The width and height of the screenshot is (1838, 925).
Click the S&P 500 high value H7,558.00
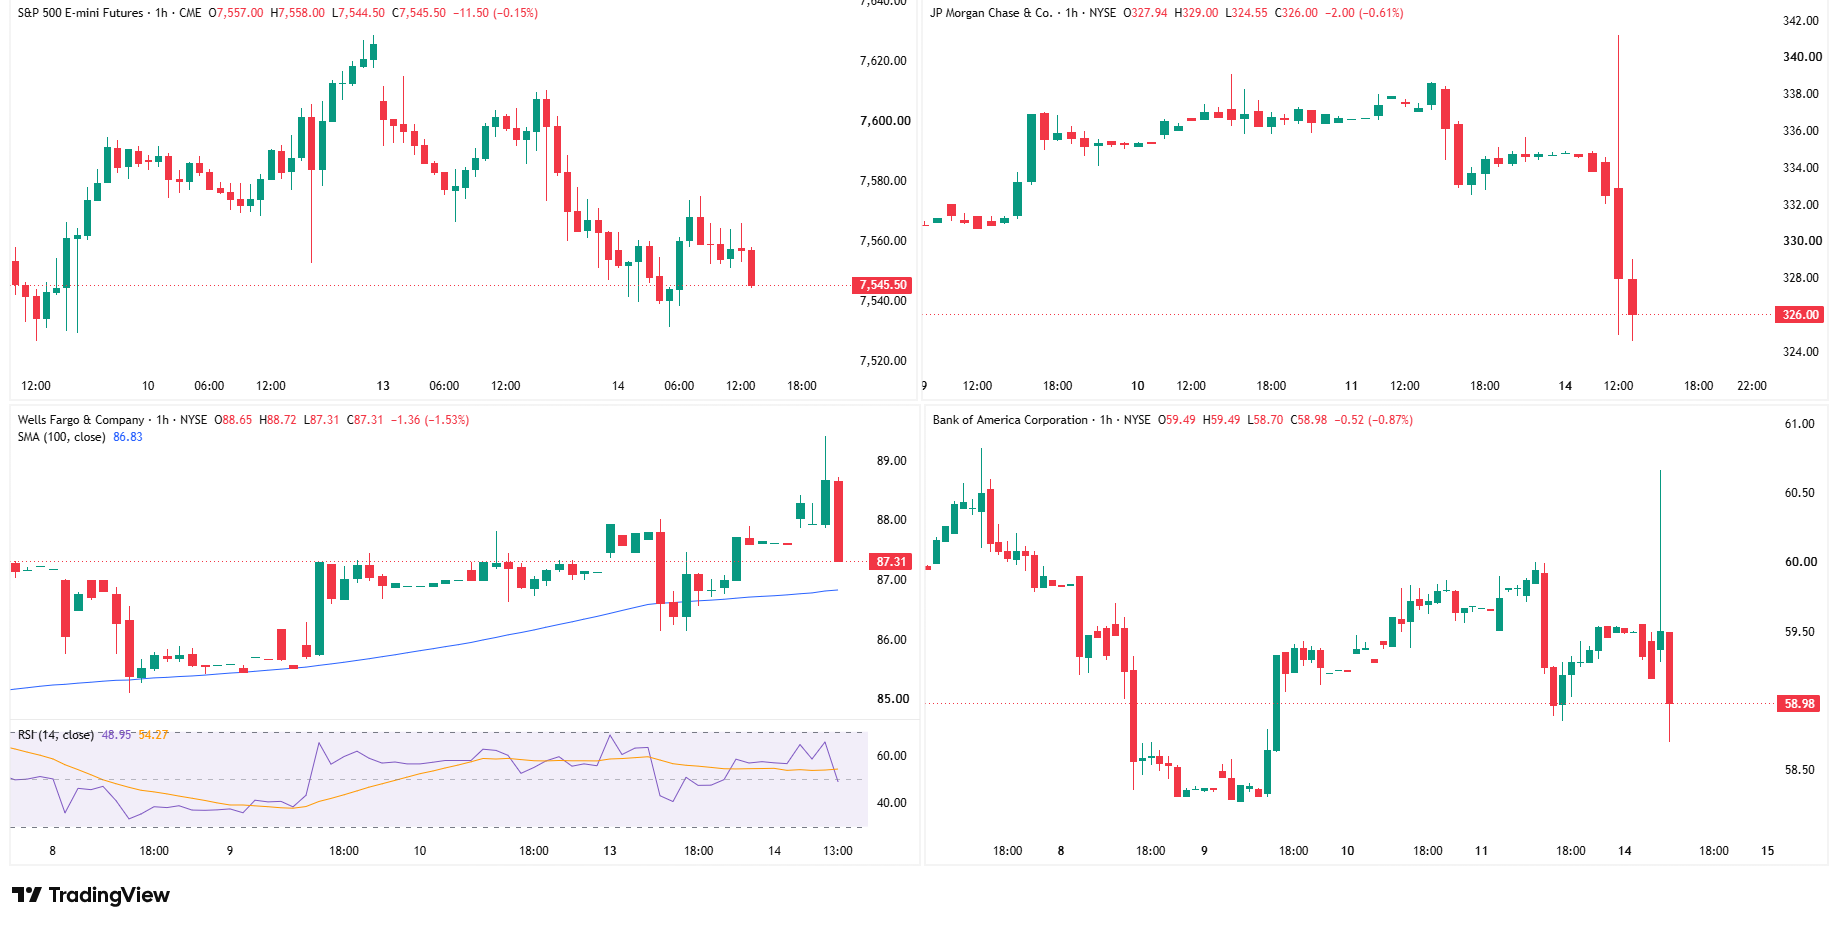point(298,13)
